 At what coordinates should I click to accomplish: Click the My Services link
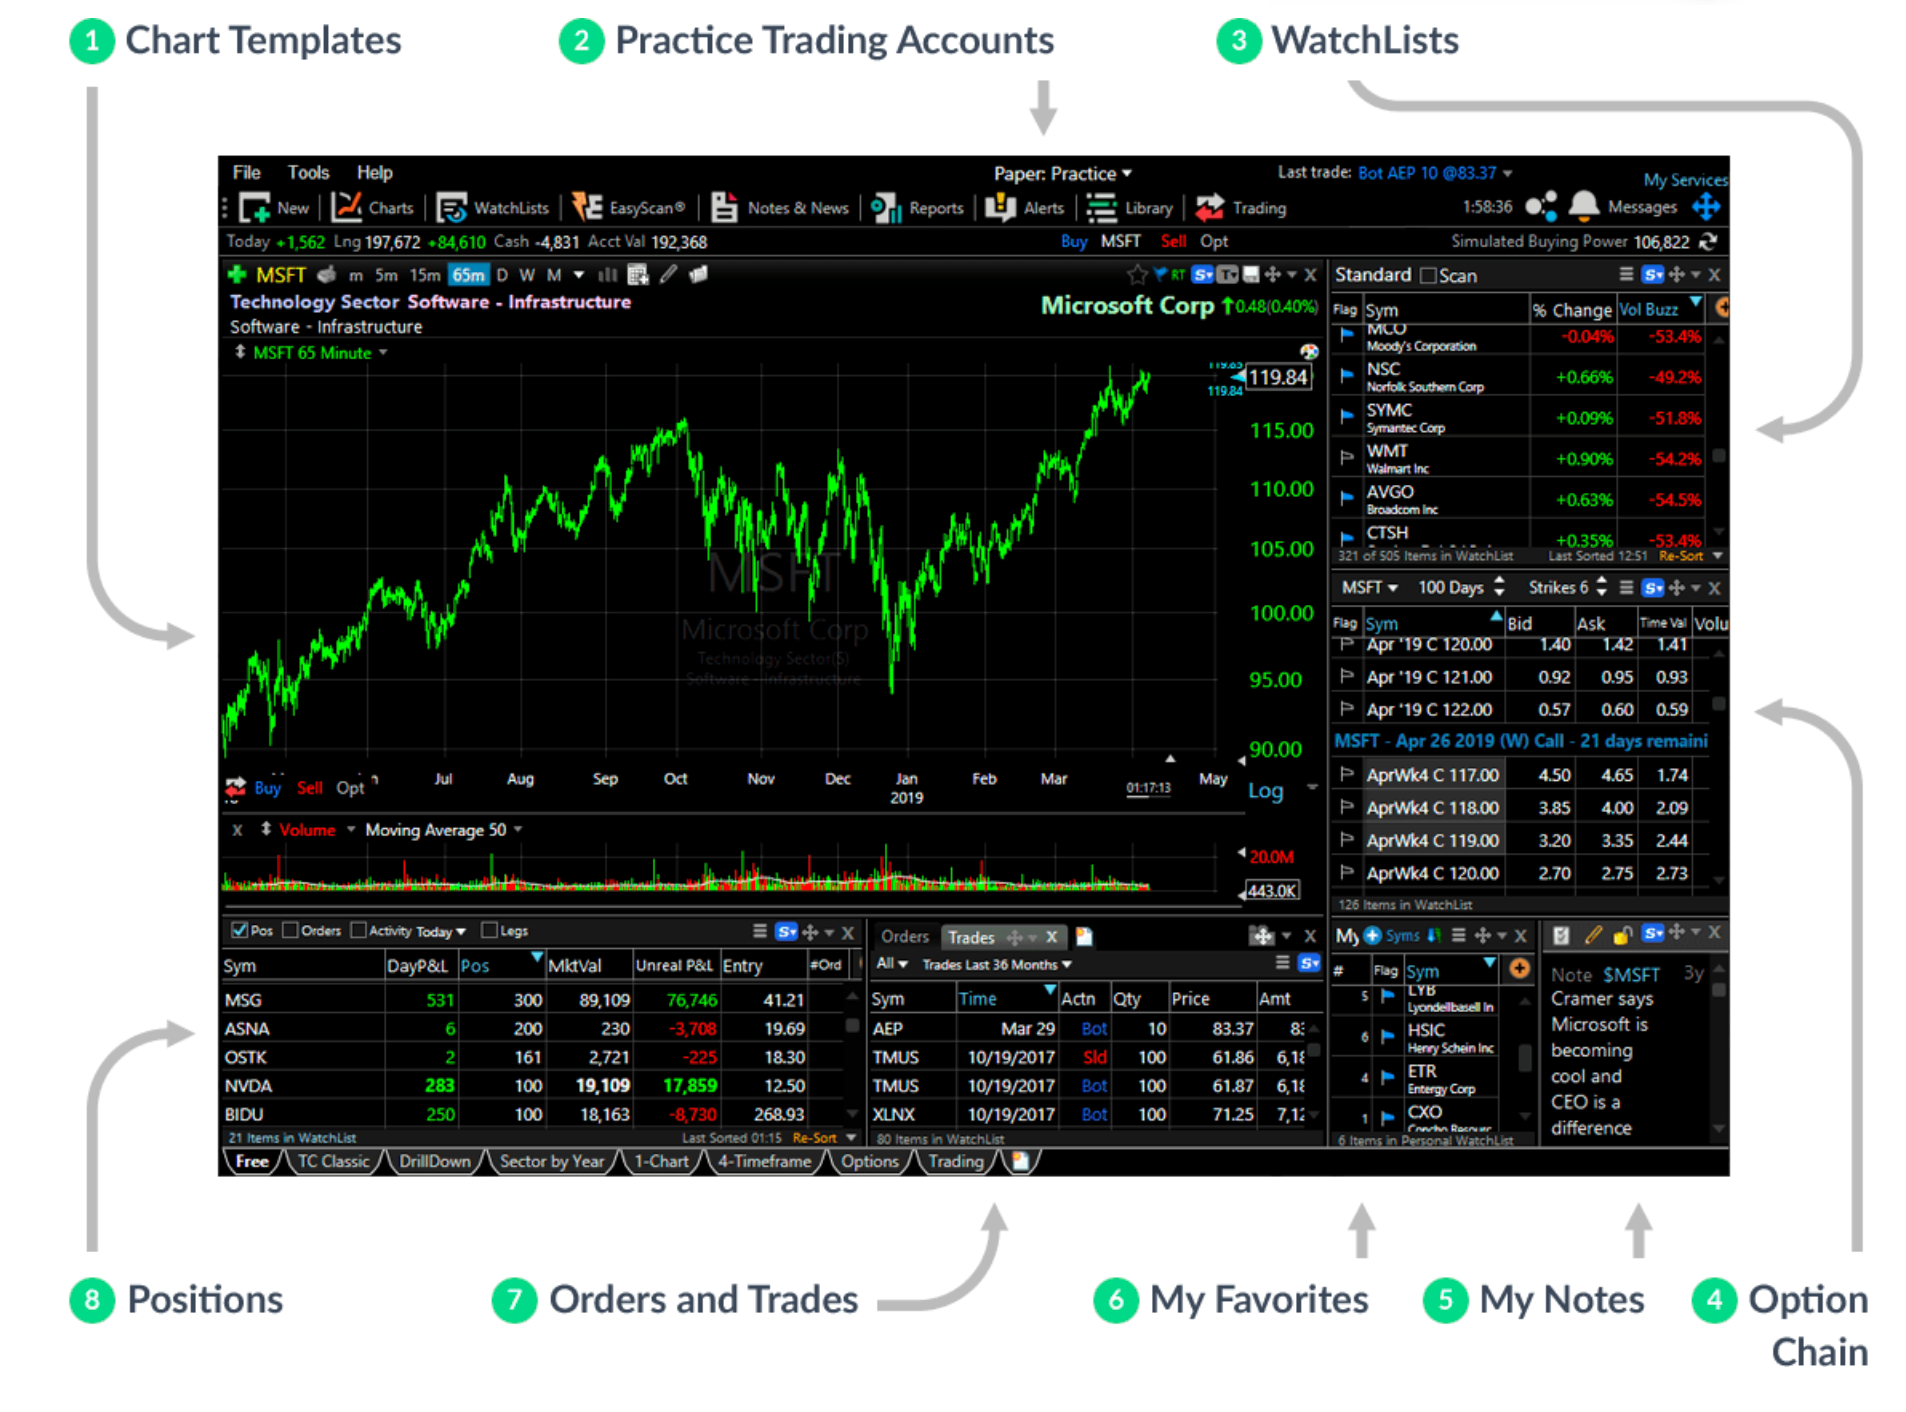[x=1684, y=180]
